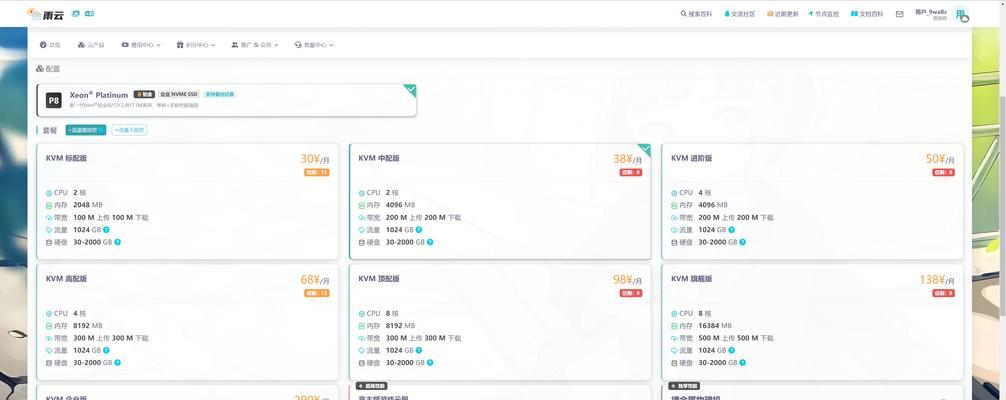The height and width of the screenshot is (400, 1006).
Task: Click 硬盘 help icon in KVM 标配版
Action: [117, 242]
